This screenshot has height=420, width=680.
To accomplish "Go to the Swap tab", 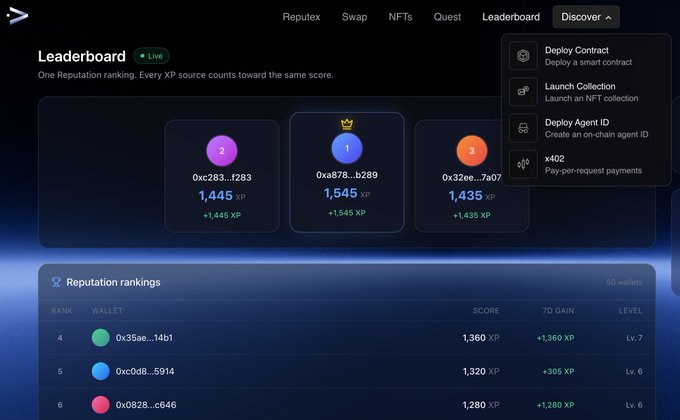I will 354,17.
